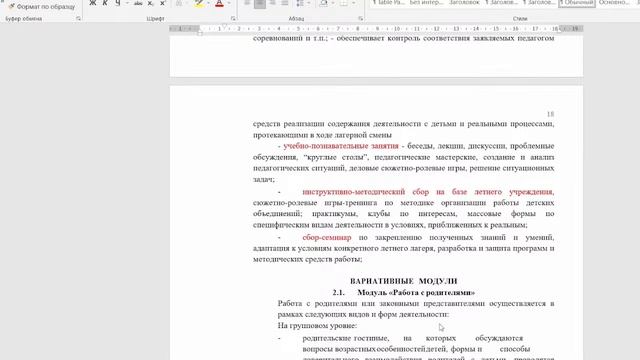Apply subscript formatting (x₂)
The image size is (640, 360).
point(150,3)
